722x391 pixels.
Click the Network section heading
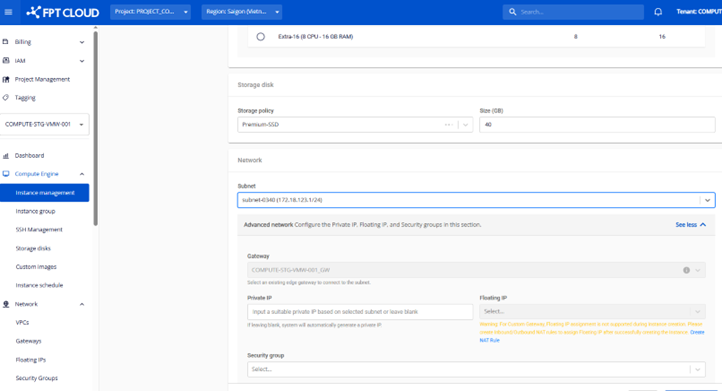pos(250,160)
